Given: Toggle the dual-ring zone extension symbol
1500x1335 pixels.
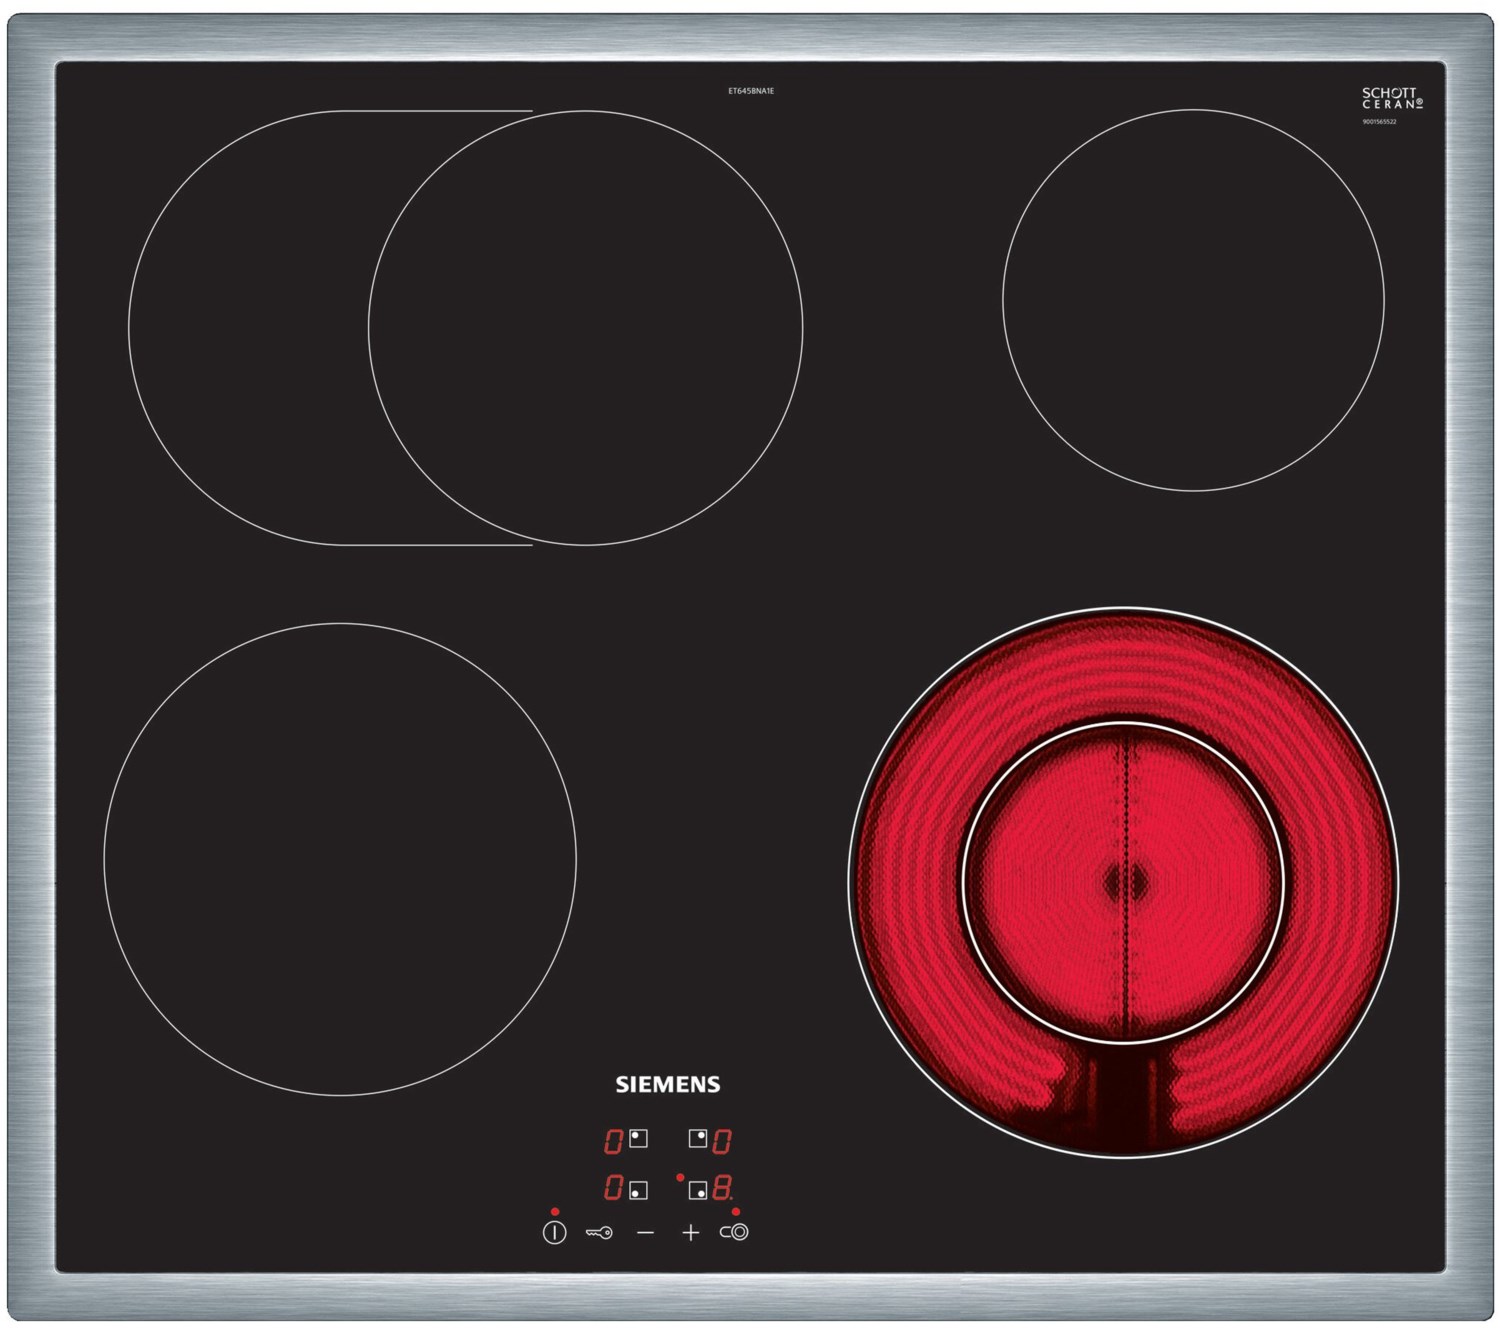Looking at the screenshot, I should tap(735, 1232).
